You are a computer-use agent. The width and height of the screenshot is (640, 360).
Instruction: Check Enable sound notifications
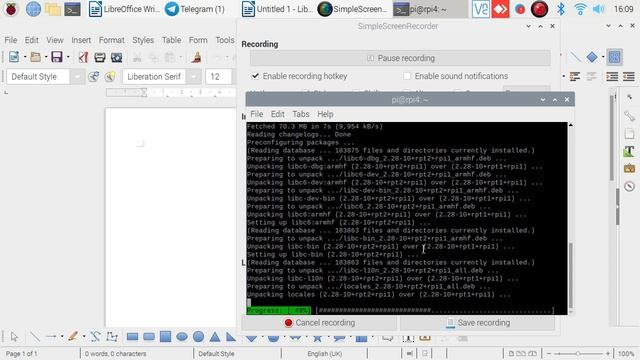[x=407, y=76]
